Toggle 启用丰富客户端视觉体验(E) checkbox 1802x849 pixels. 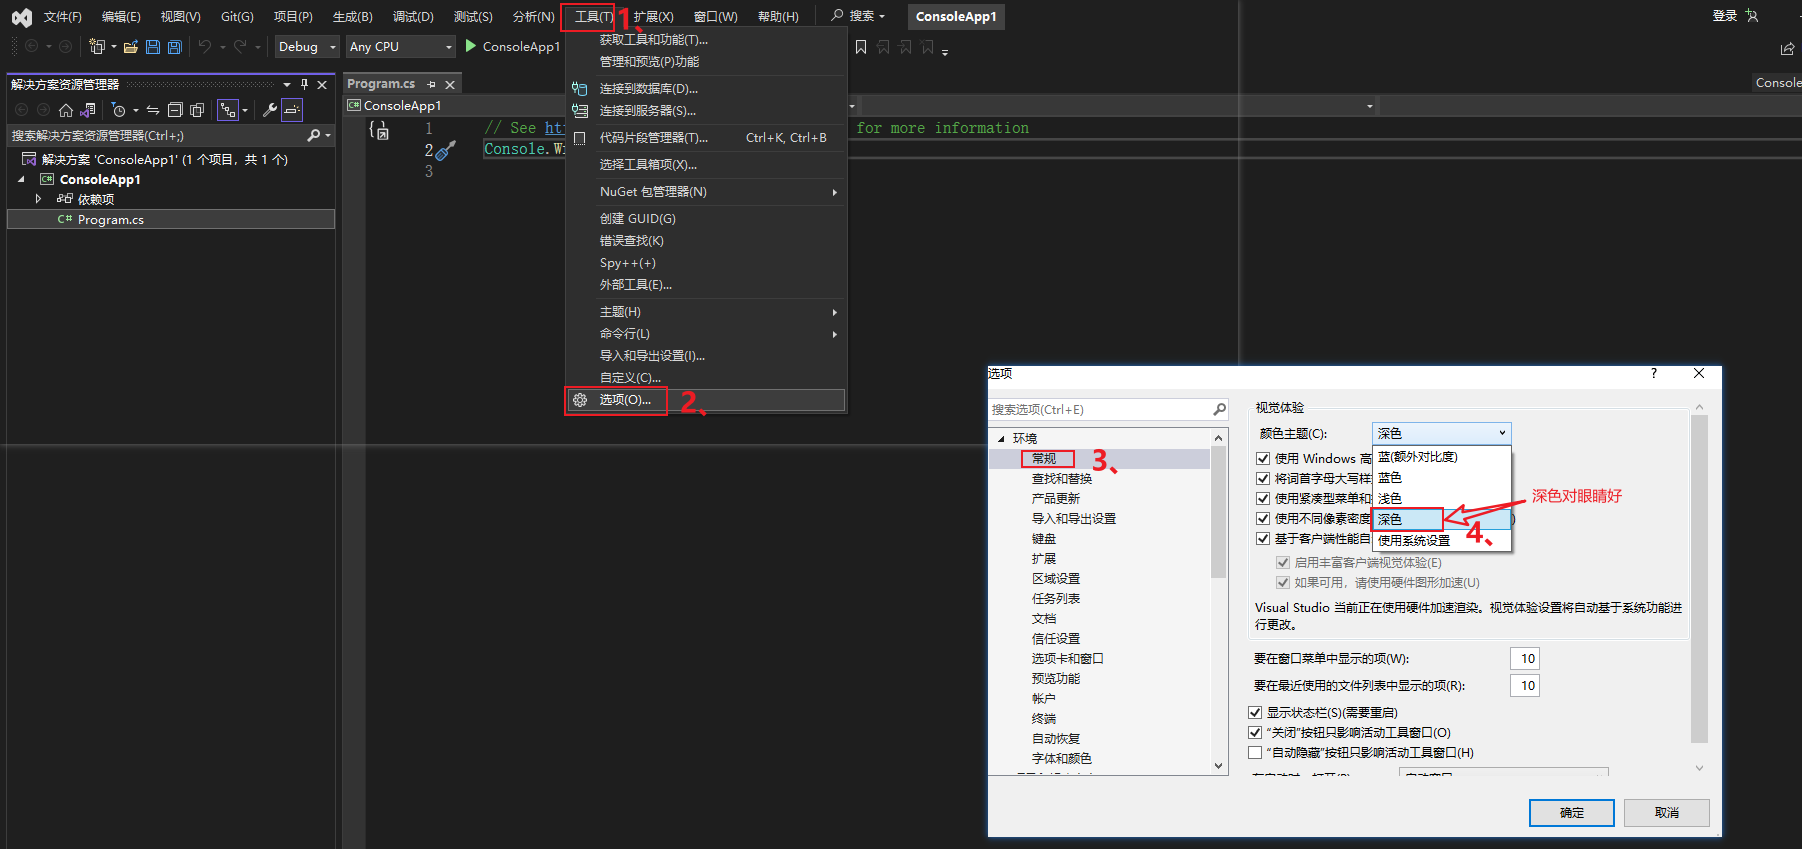[x=1283, y=562]
